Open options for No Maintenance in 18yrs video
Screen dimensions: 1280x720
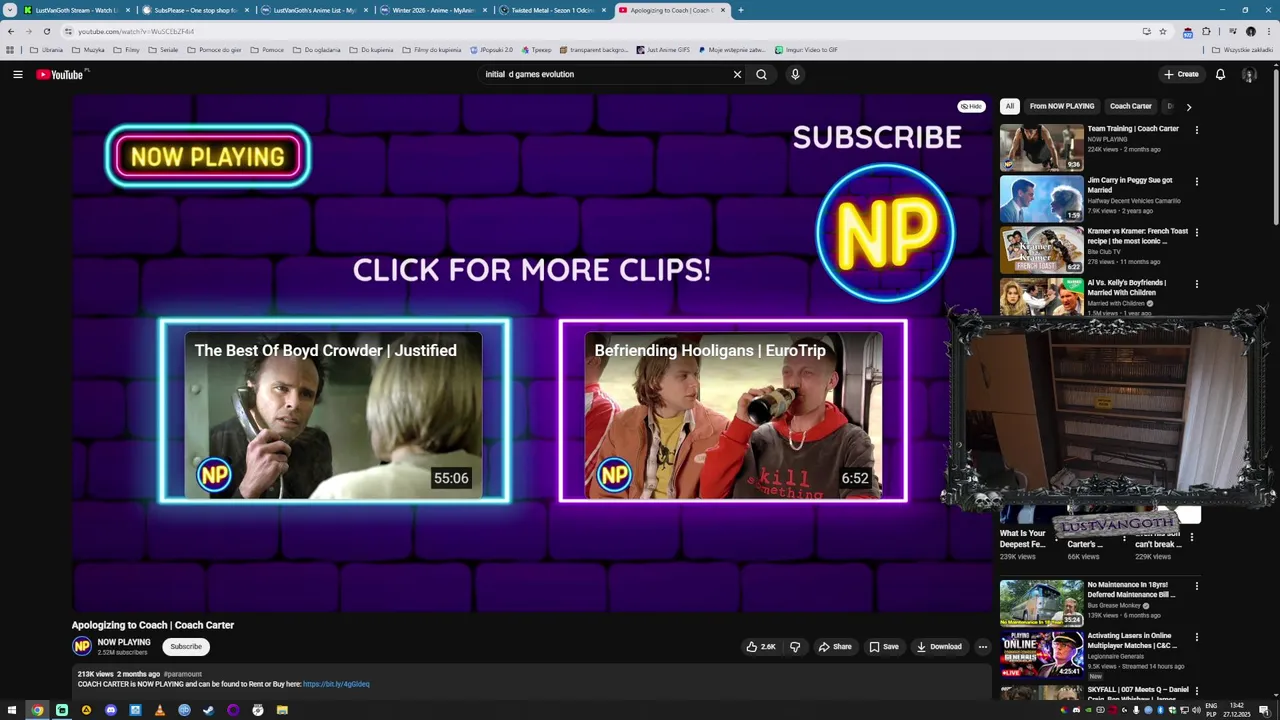(x=1196, y=586)
